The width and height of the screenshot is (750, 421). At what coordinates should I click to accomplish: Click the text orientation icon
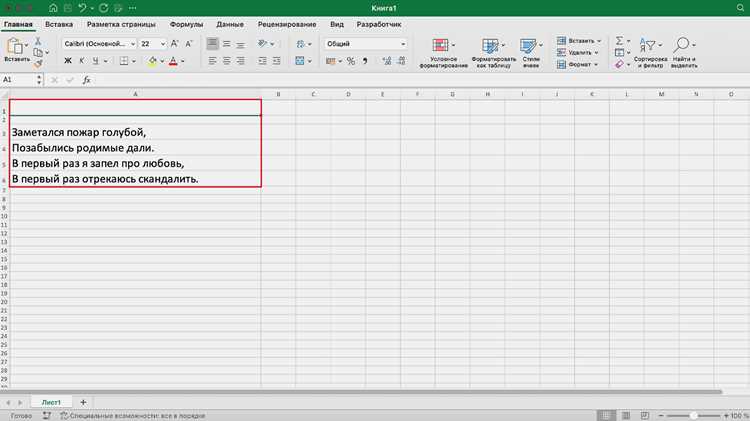(262, 44)
